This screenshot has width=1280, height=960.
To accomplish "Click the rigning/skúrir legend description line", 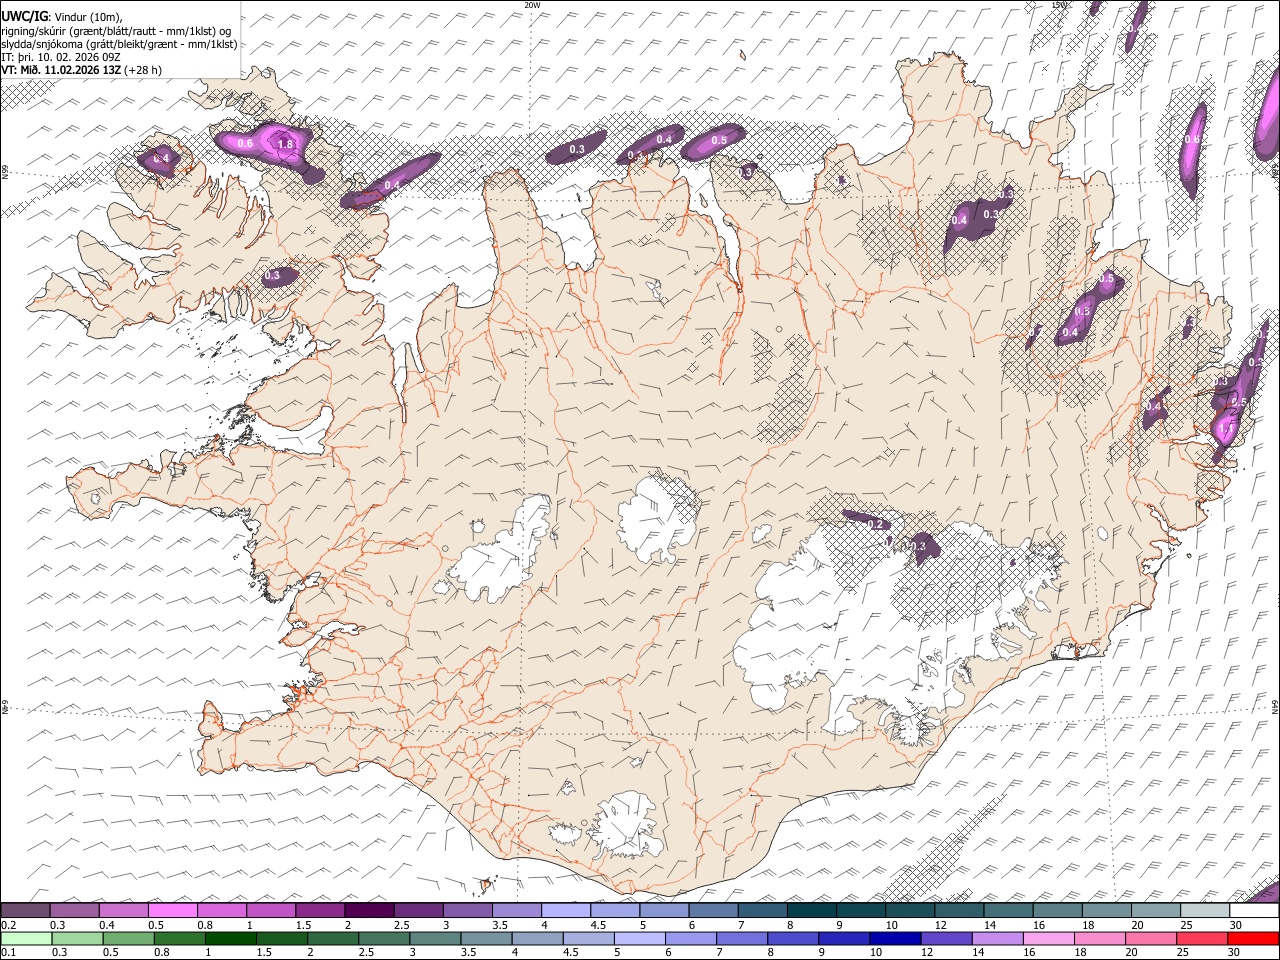I will (x=116, y=31).
